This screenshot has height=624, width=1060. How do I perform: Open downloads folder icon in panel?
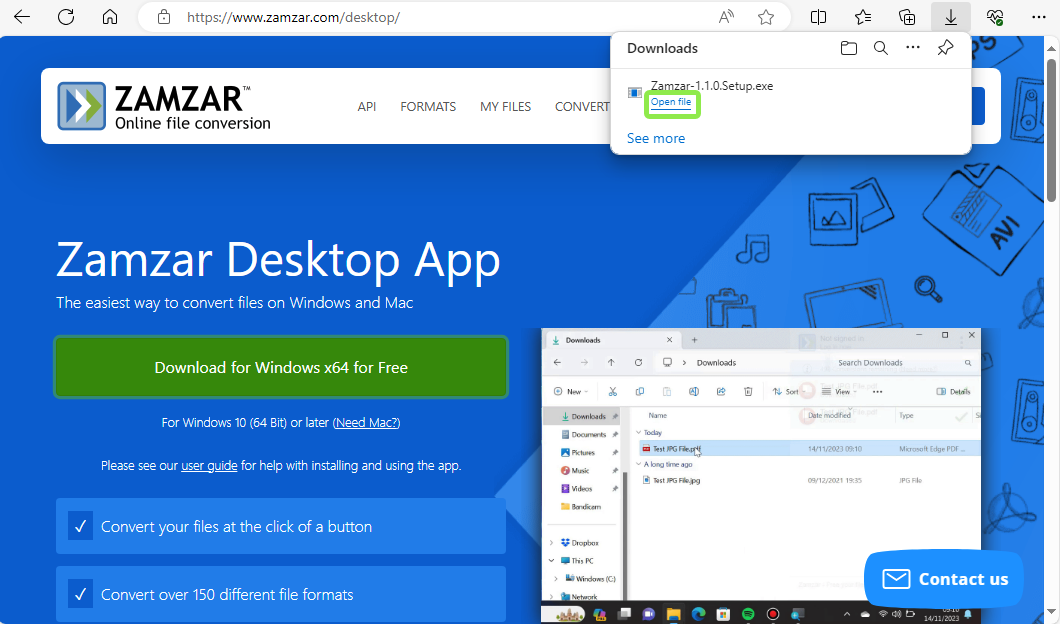(x=848, y=48)
